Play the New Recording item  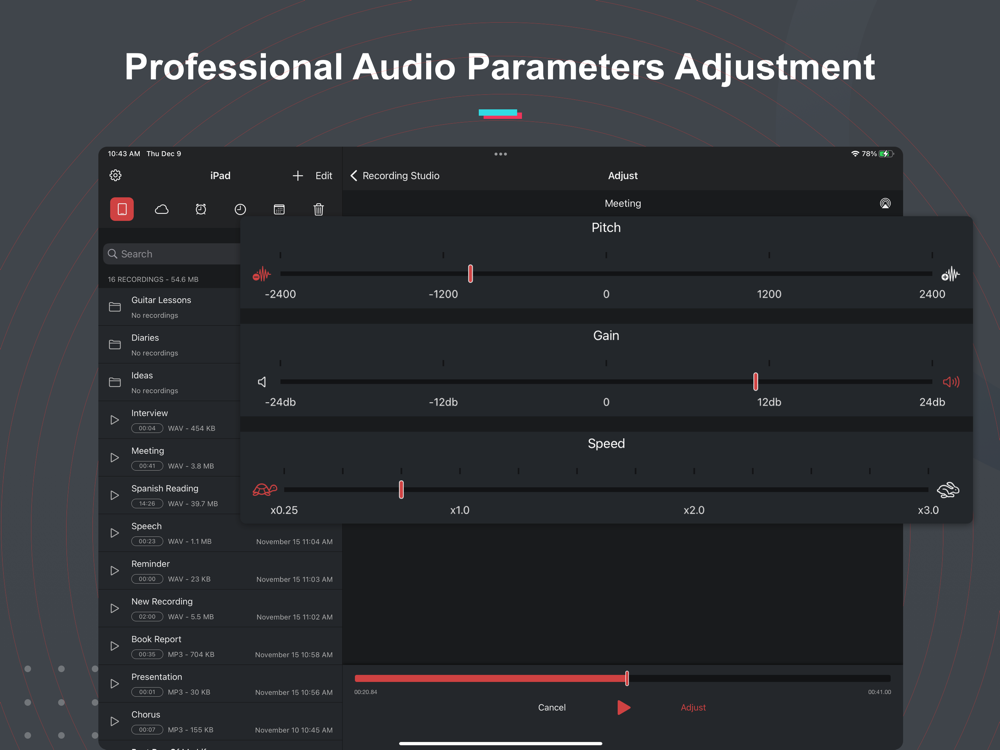(115, 608)
